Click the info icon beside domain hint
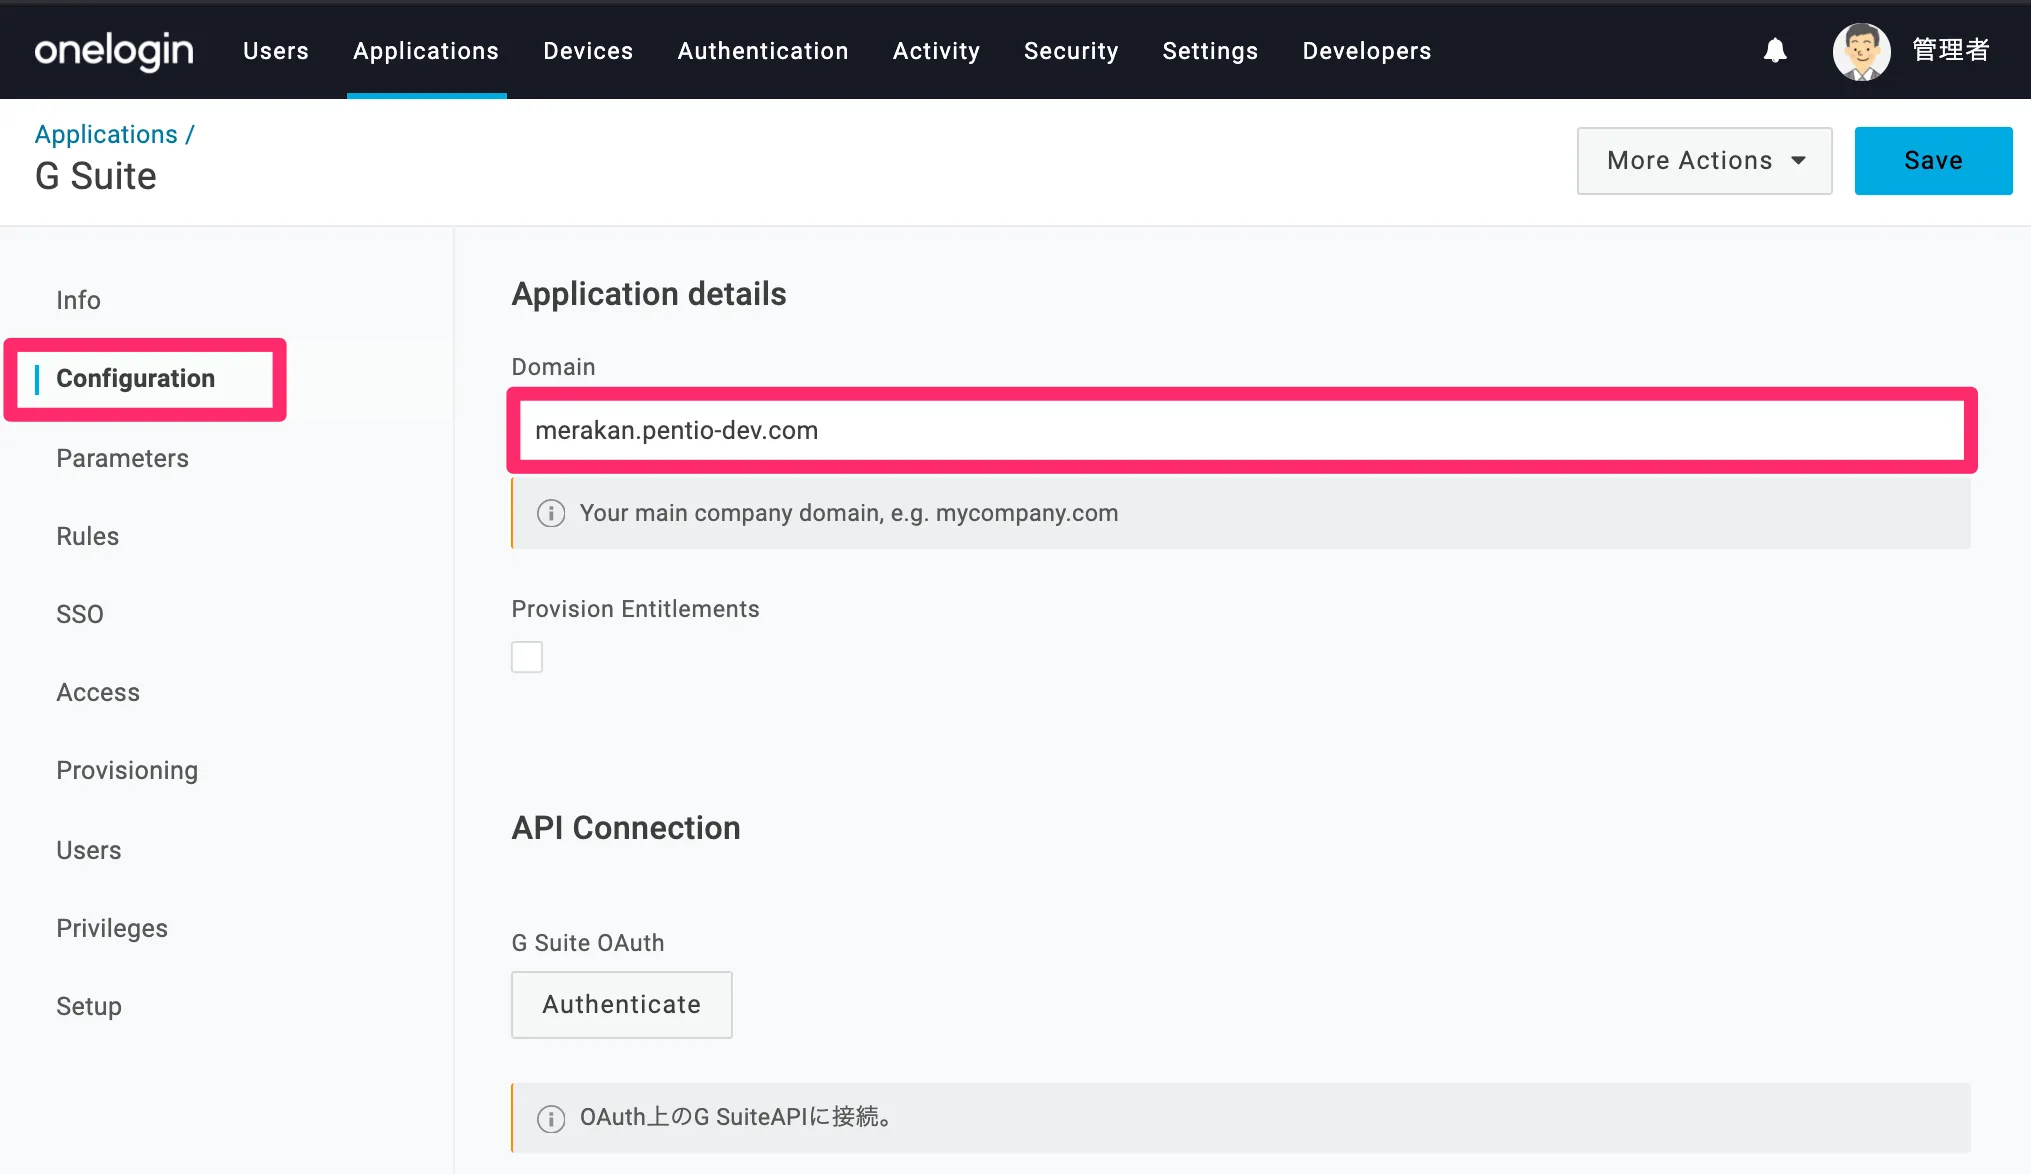Screen dimensions: 2031x1174 click(x=551, y=513)
